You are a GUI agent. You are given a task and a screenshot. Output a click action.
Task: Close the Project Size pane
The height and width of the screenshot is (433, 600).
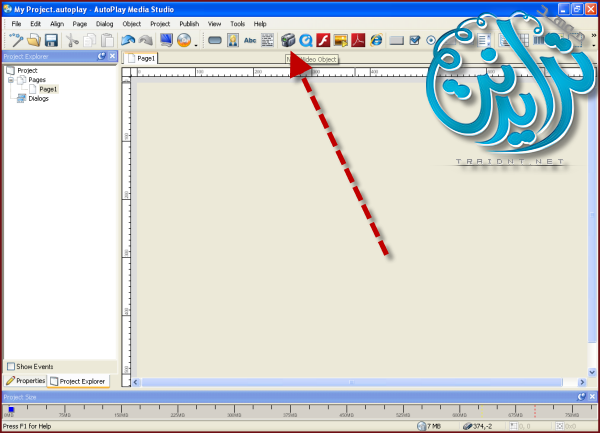[592, 397]
